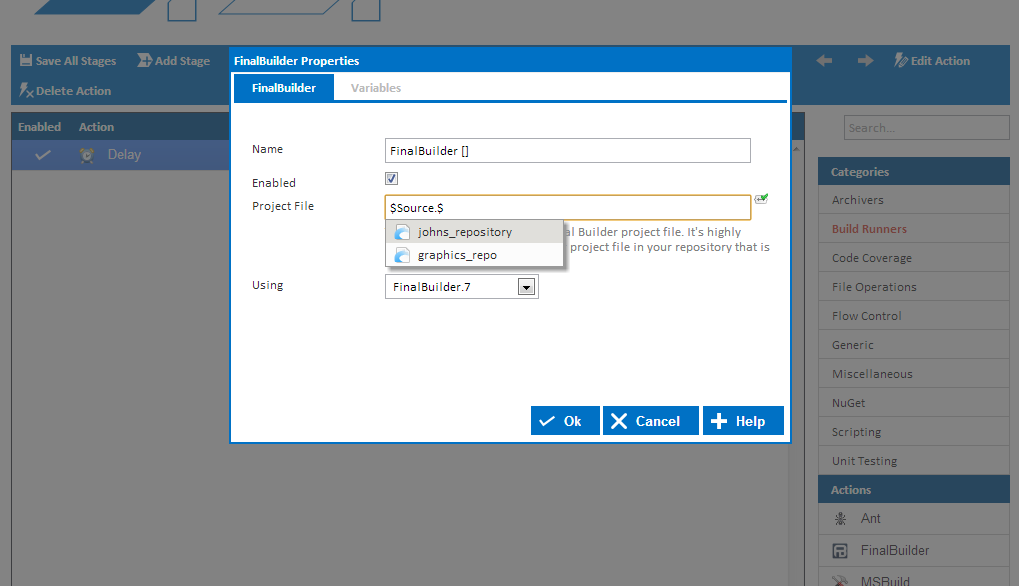Select the Archivers category
Image resolution: width=1019 pixels, height=586 pixels.
point(913,200)
